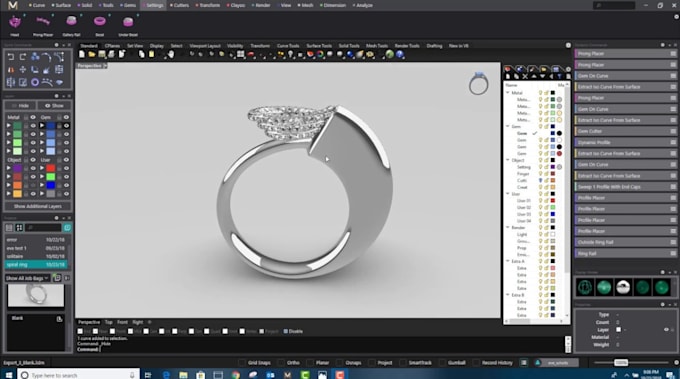This screenshot has width=680, height=379.
Task: Click the undo arrow in Quick Commands
Action: point(11,57)
